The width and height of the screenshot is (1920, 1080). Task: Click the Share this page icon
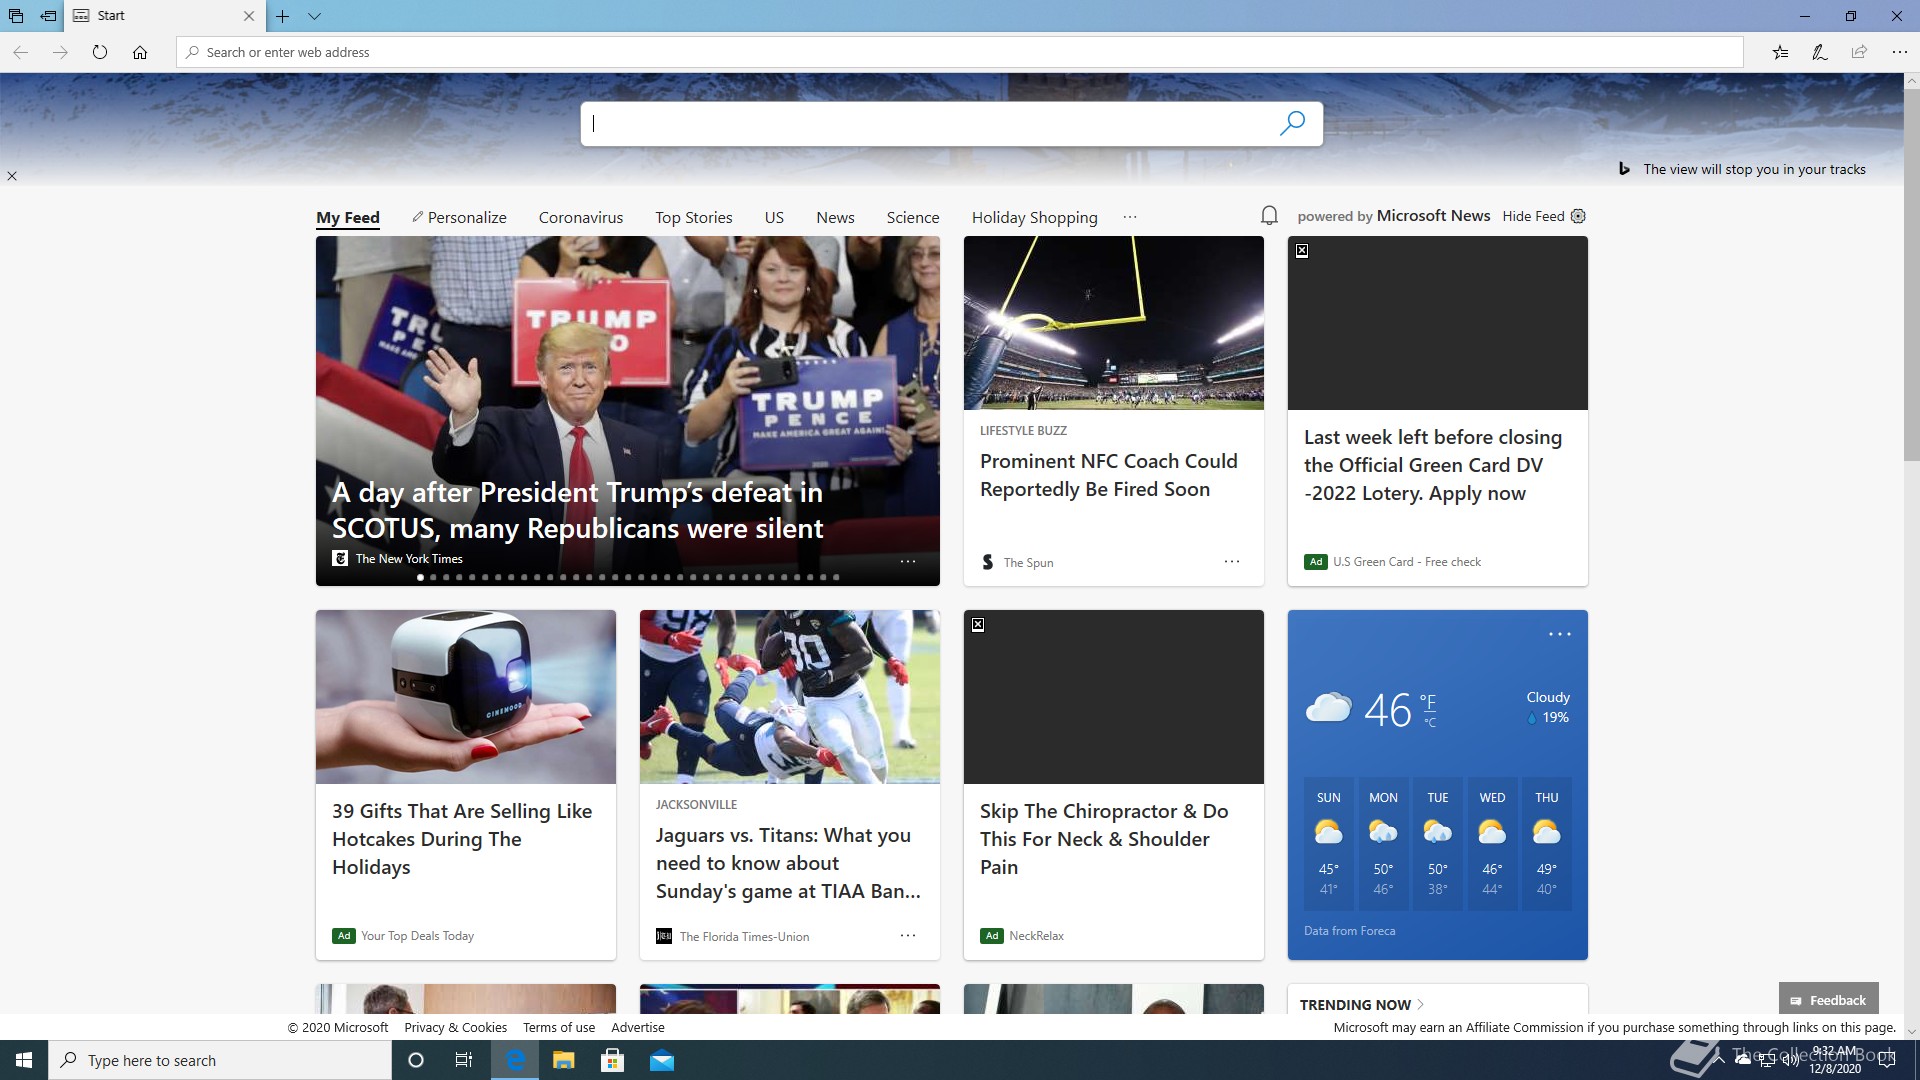coord(1859,52)
